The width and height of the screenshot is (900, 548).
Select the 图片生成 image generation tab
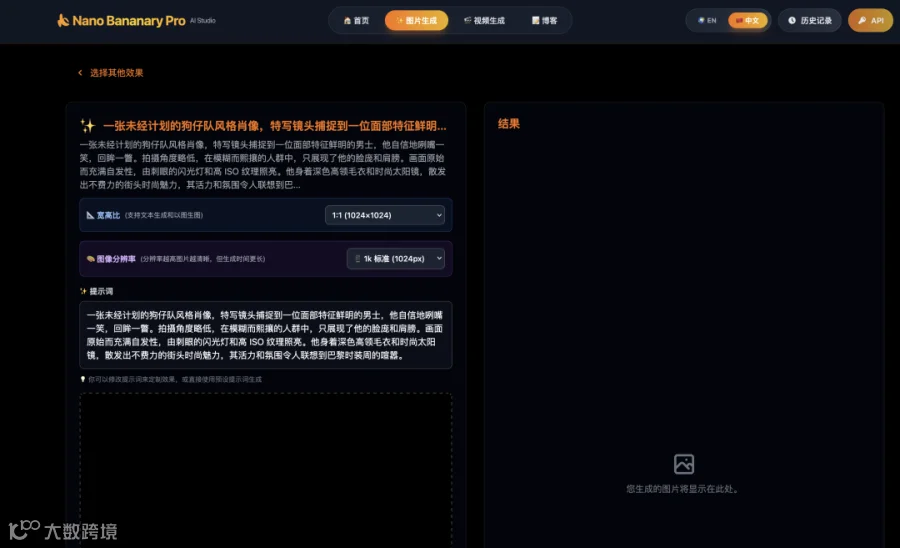pos(417,20)
